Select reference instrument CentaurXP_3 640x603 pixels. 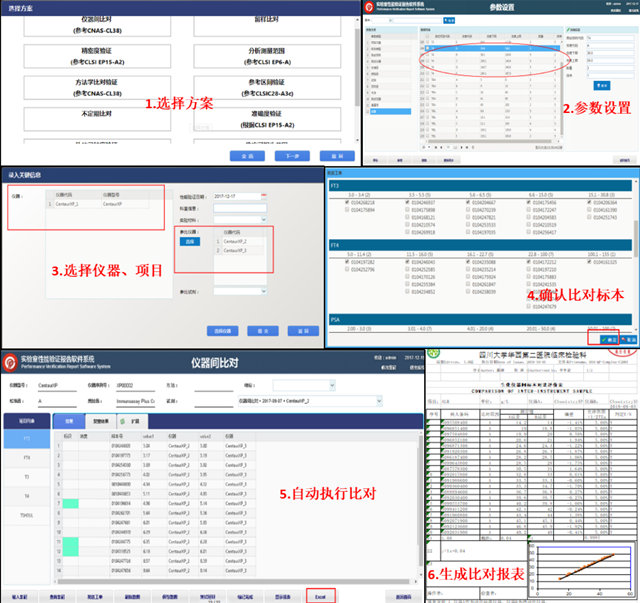point(239,250)
